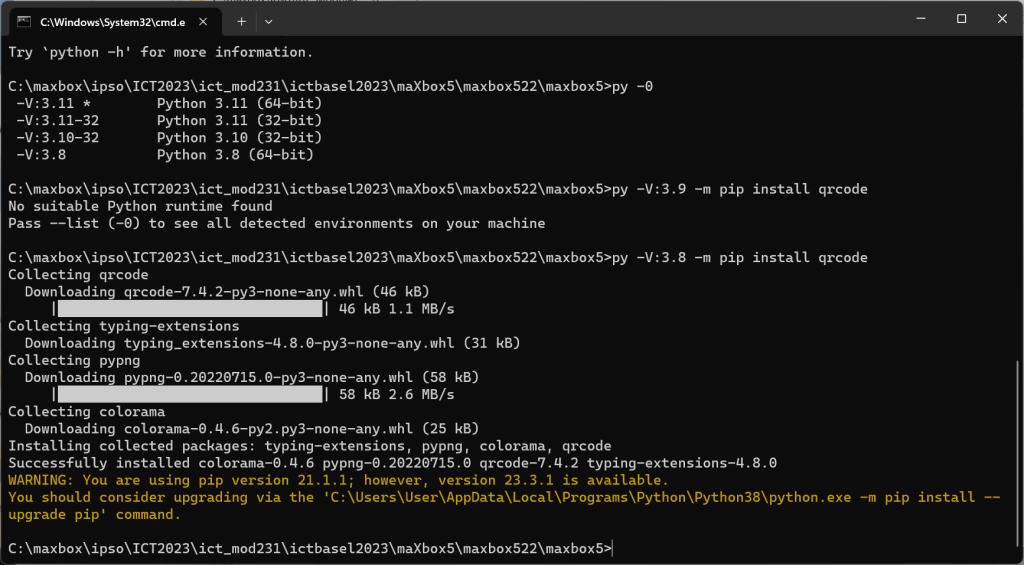This screenshot has width=1024, height=565.
Task: Open a new tab with the plus button
Action: tap(242, 20)
